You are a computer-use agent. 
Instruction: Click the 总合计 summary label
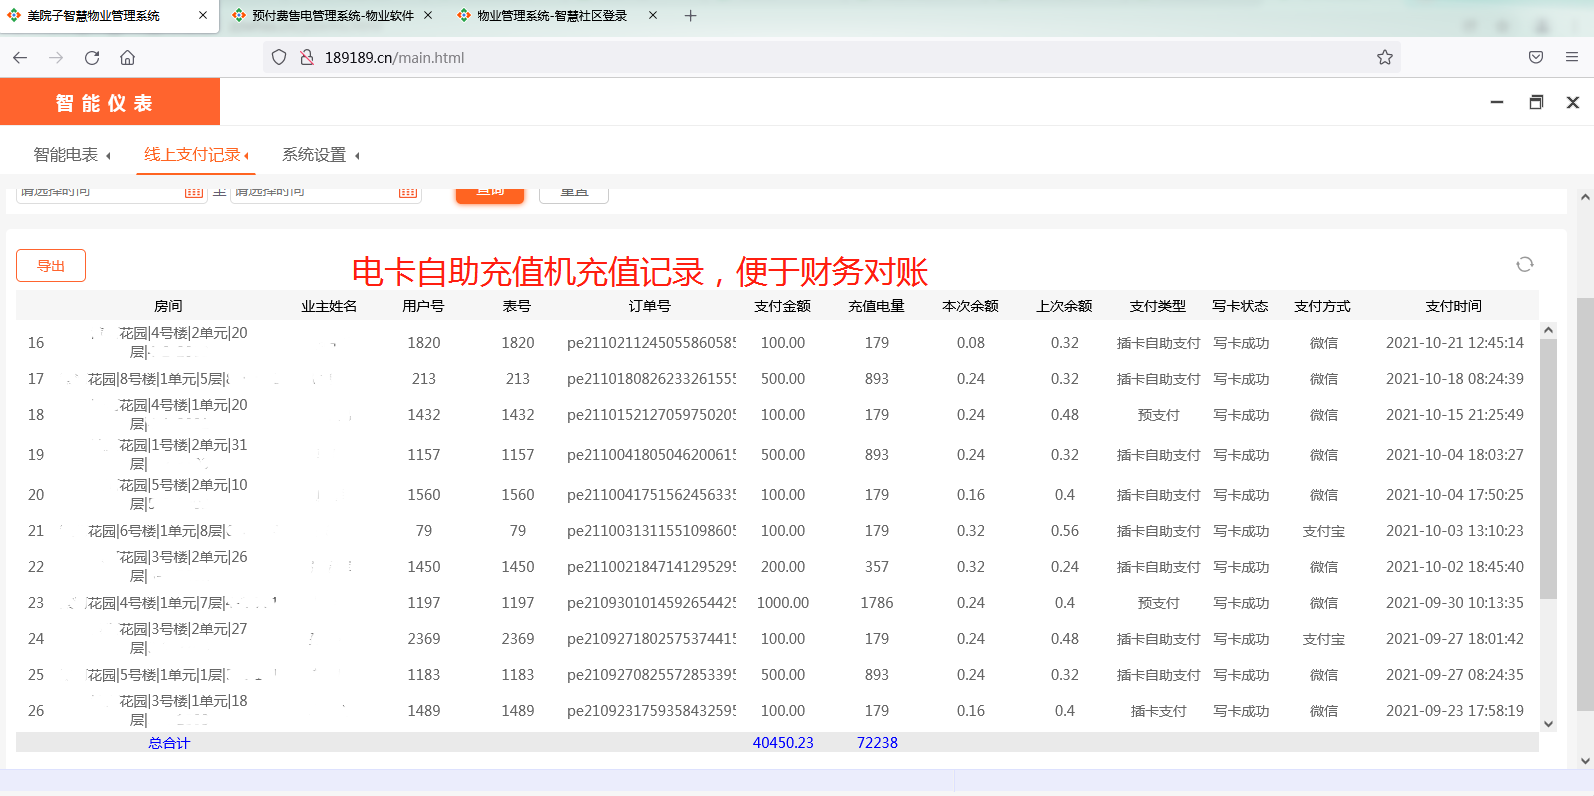(168, 743)
